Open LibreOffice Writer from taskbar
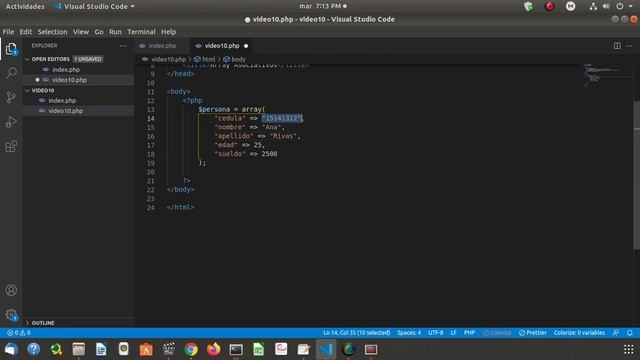The image size is (640, 360). click(x=101, y=349)
